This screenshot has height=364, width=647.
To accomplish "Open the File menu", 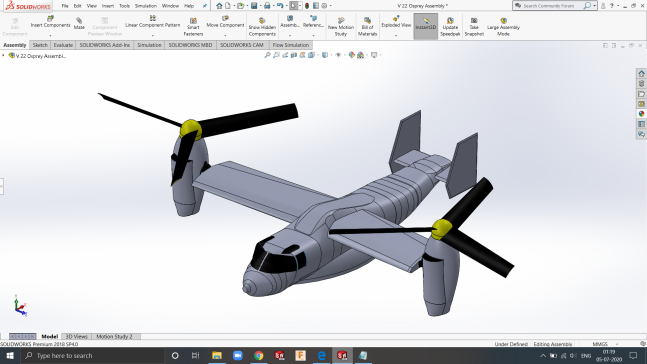I will point(65,6).
